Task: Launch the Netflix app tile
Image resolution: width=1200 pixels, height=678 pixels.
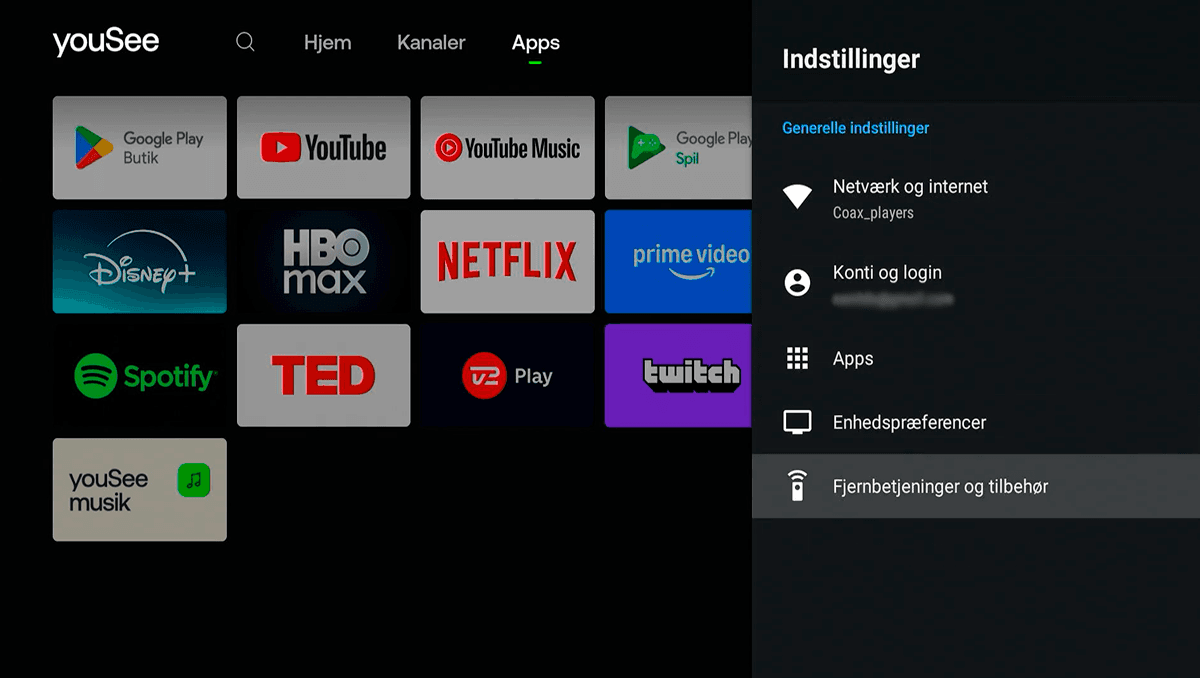Action: pos(507,261)
